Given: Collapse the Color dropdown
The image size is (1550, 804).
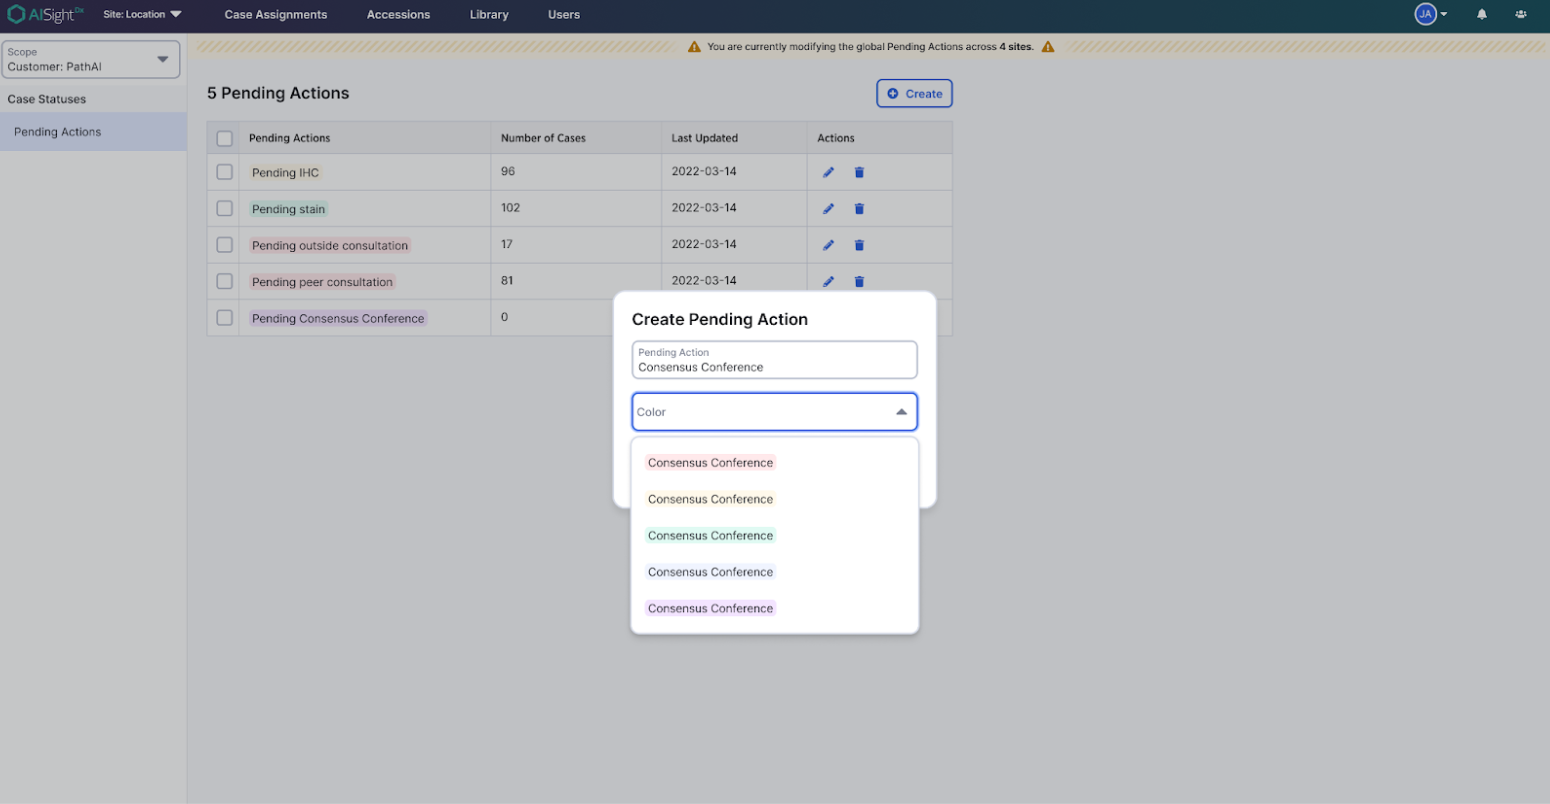Looking at the screenshot, I should point(901,412).
